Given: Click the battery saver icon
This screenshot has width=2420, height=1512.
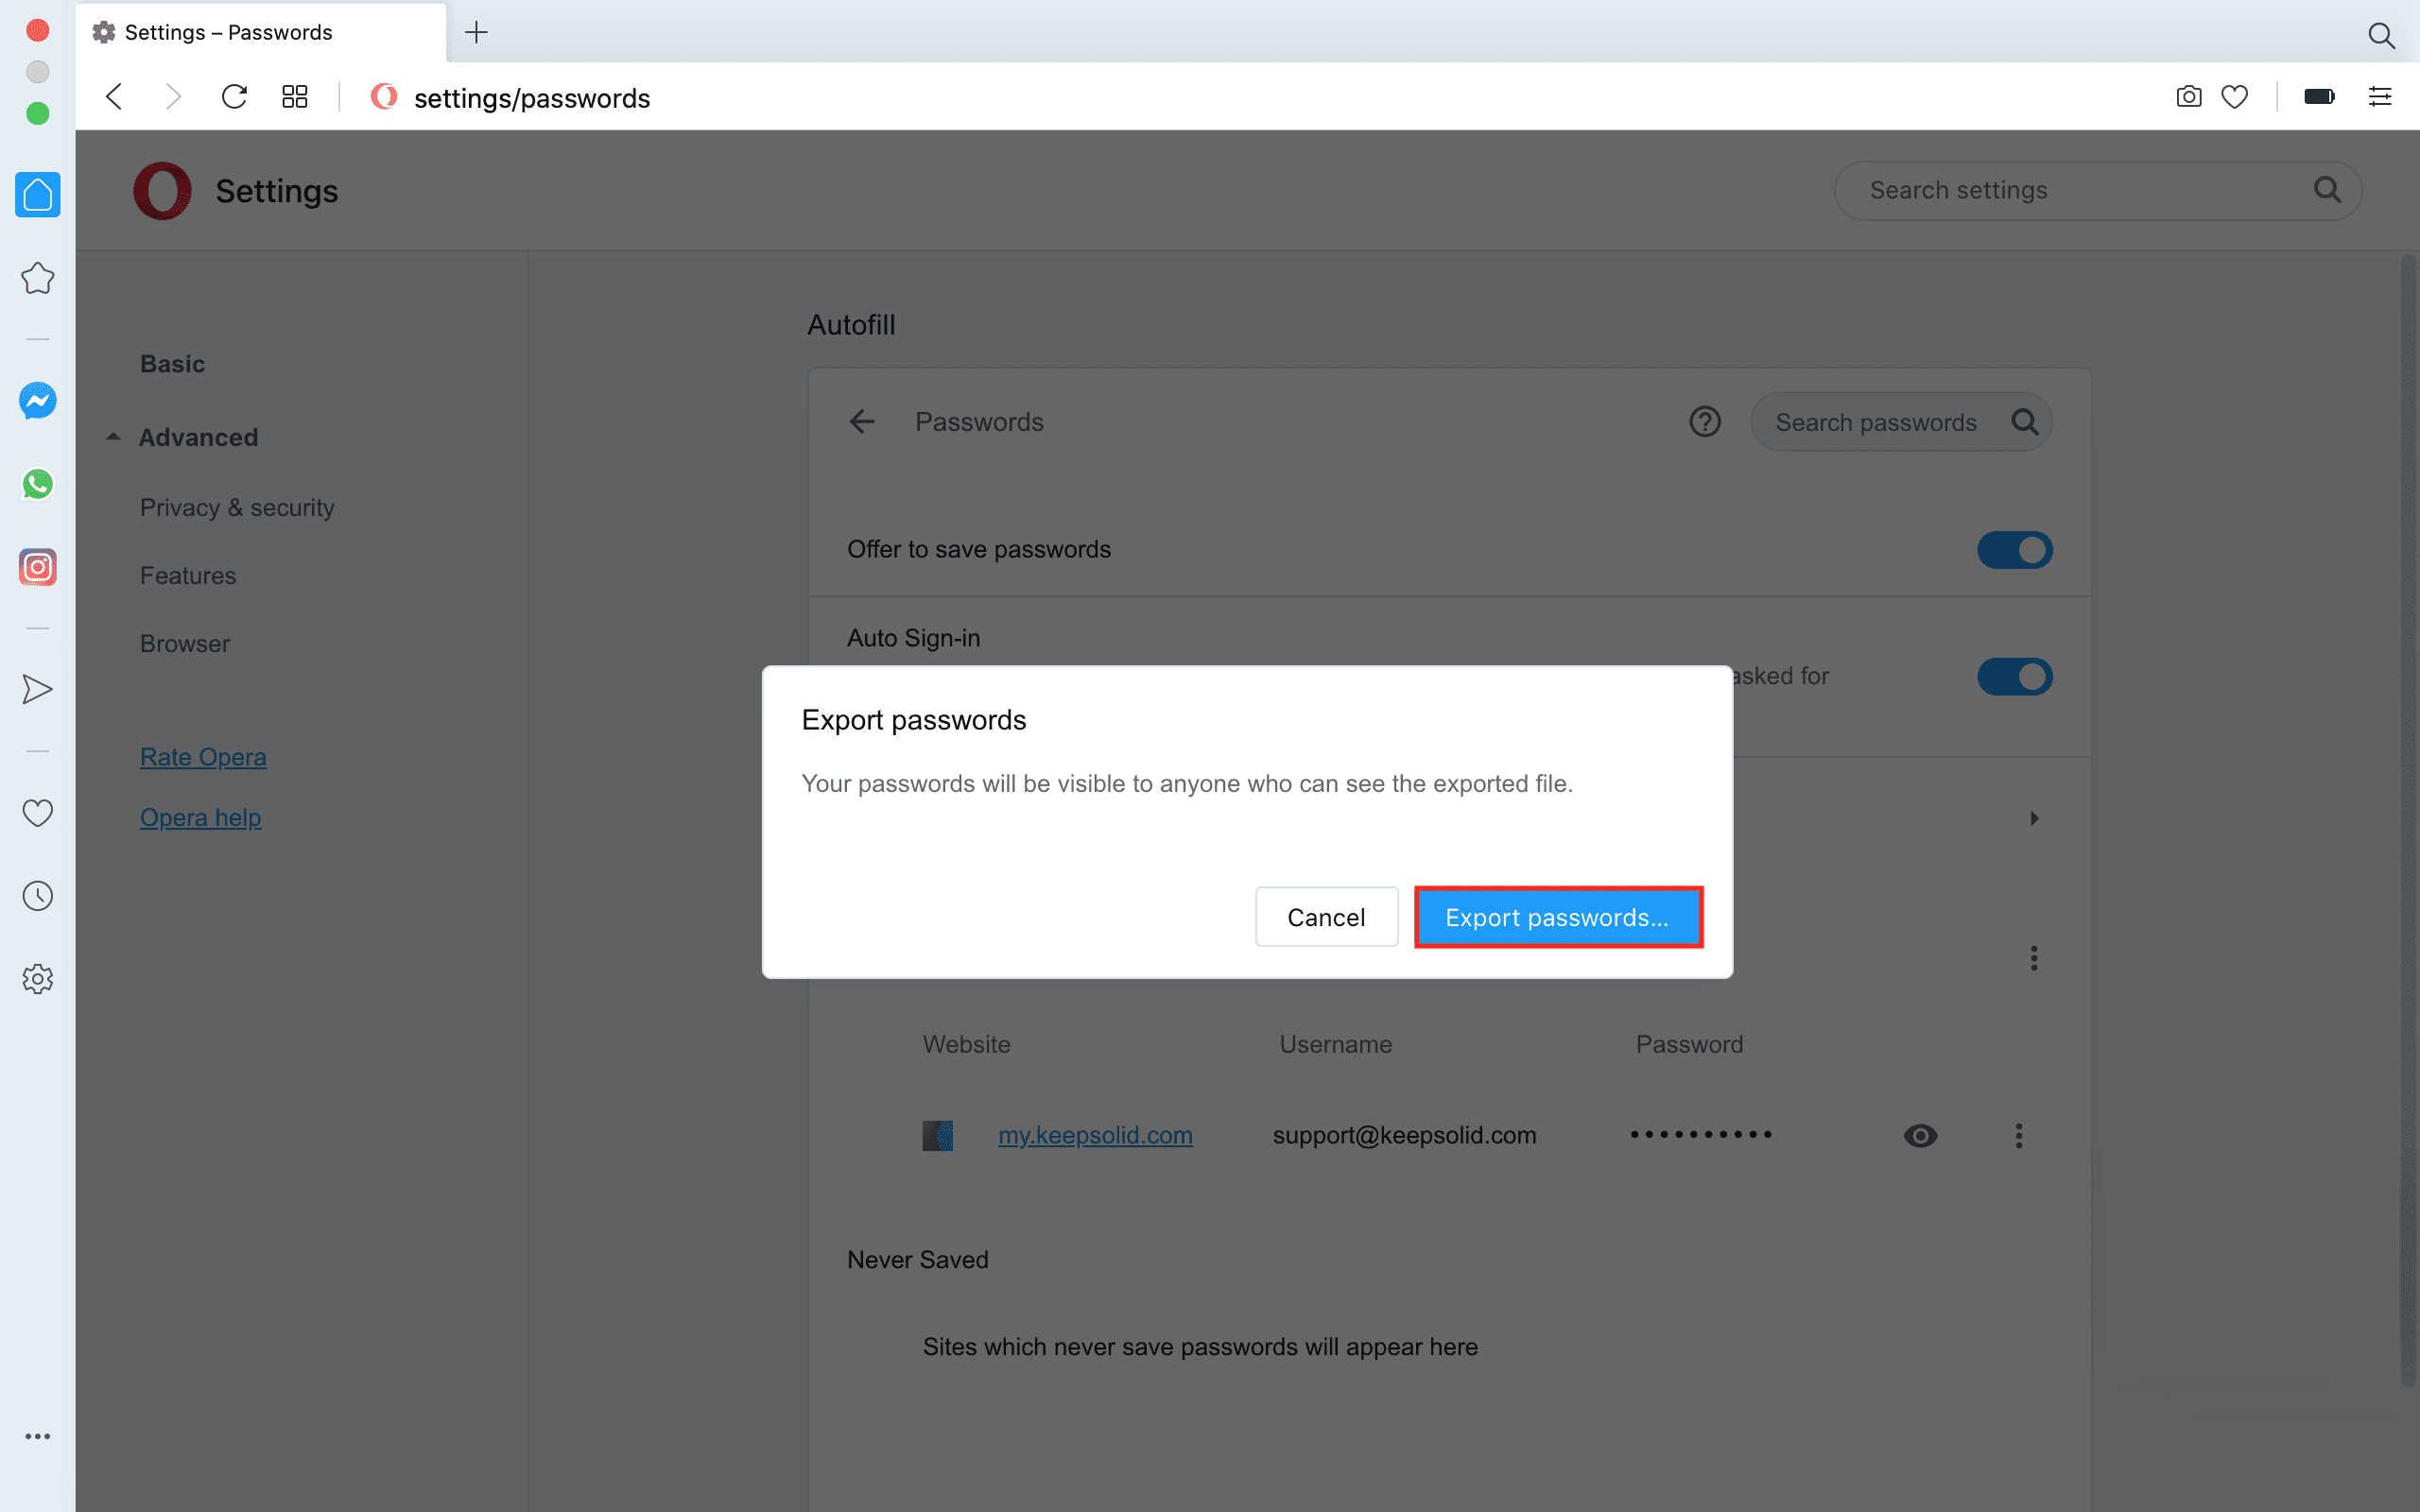Looking at the screenshot, I should click(2318, 97).
